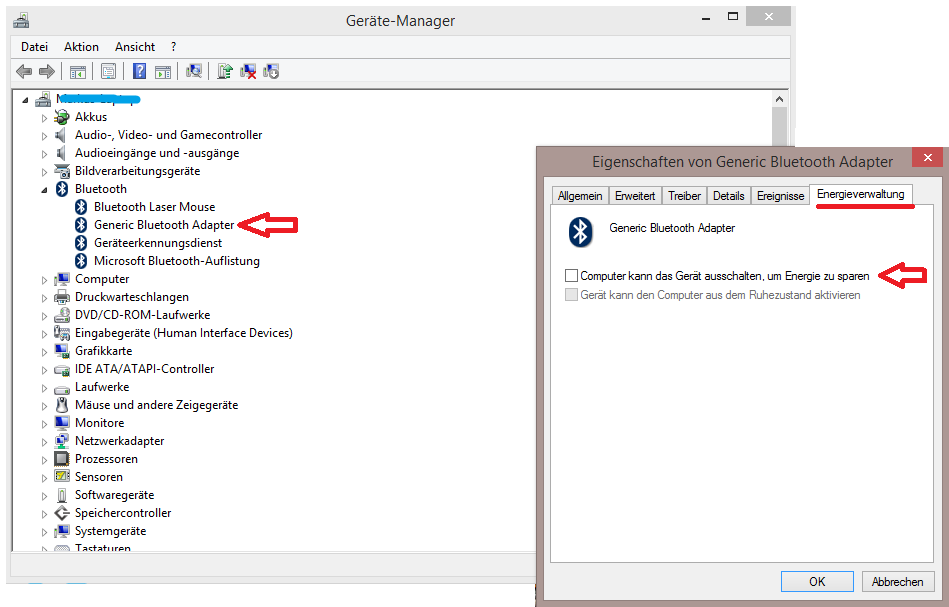Click the Microsoft Bluetooth-Auflistung icon
The image size is (949, 607).
(81, 261)
